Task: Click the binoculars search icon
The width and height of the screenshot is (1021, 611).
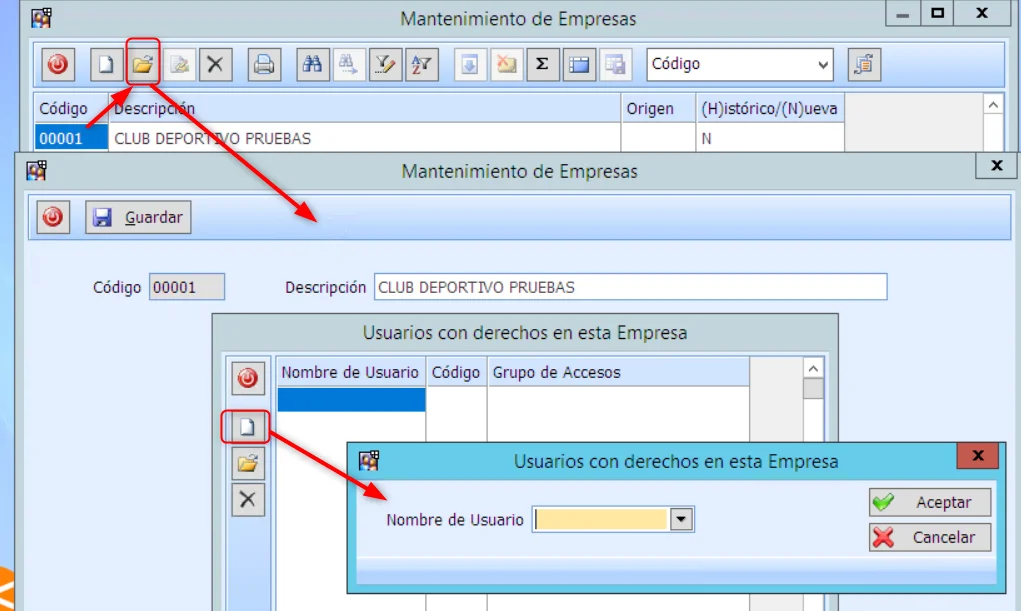Action: 312,65
